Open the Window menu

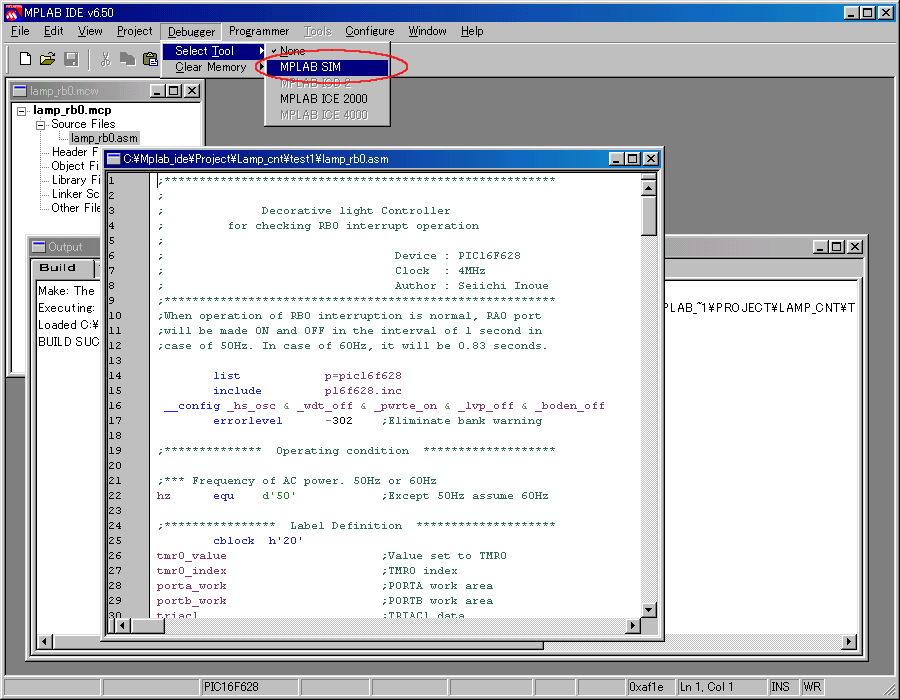click(x=427, y=31)
